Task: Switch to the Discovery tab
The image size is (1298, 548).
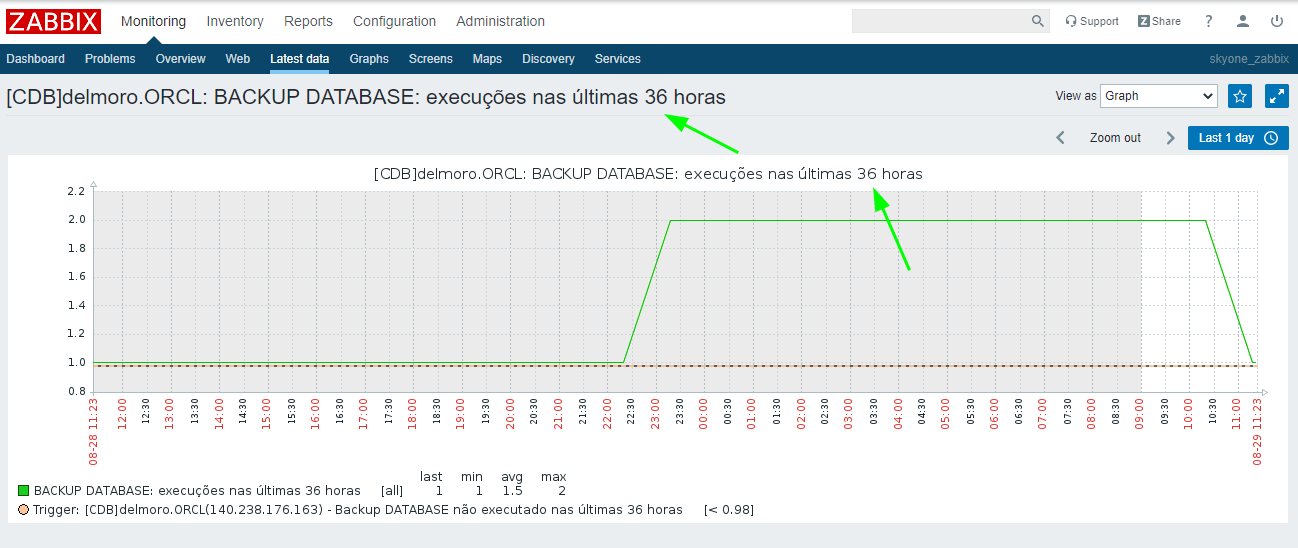Action: [548, 59]
